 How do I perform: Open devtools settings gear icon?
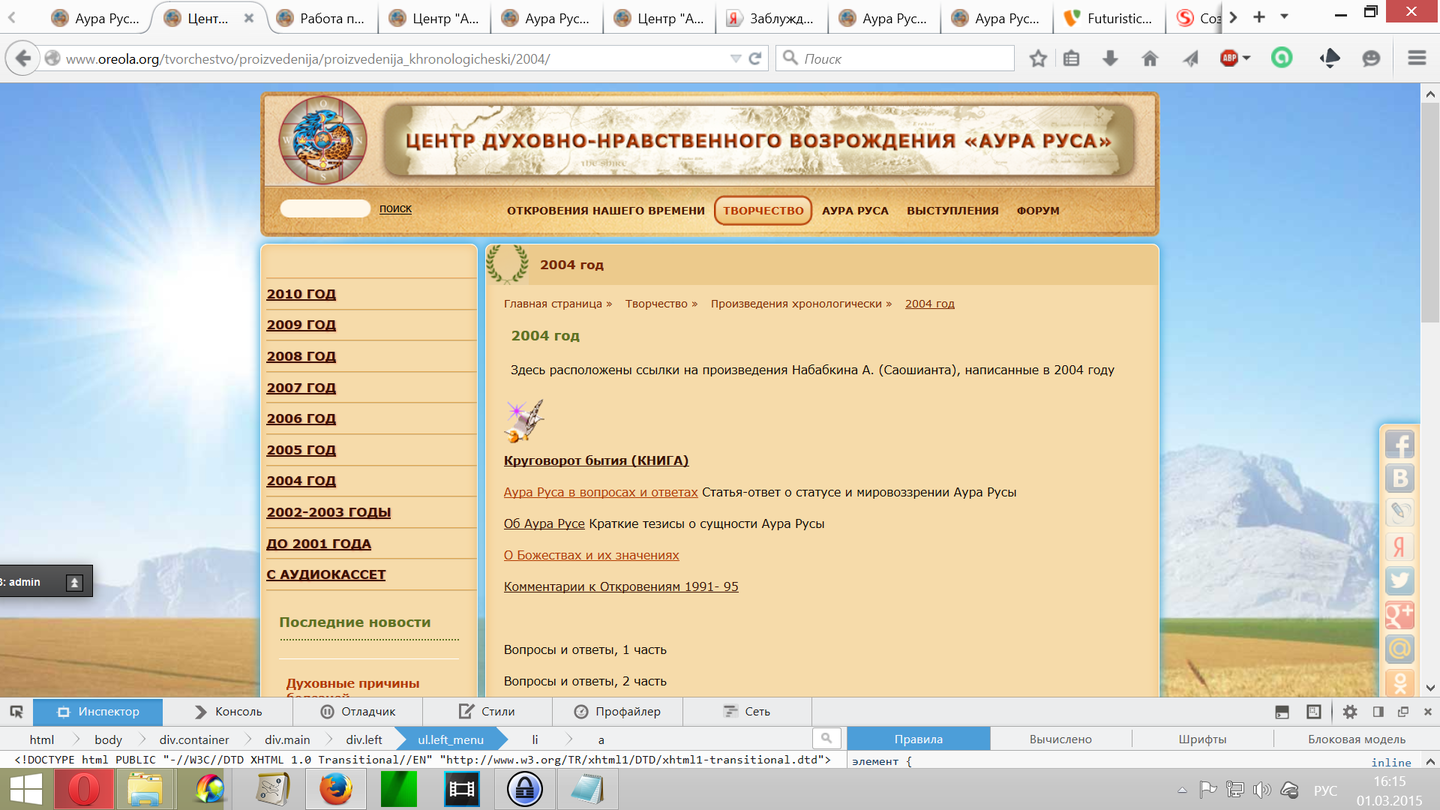click(x=1350, y=712)
